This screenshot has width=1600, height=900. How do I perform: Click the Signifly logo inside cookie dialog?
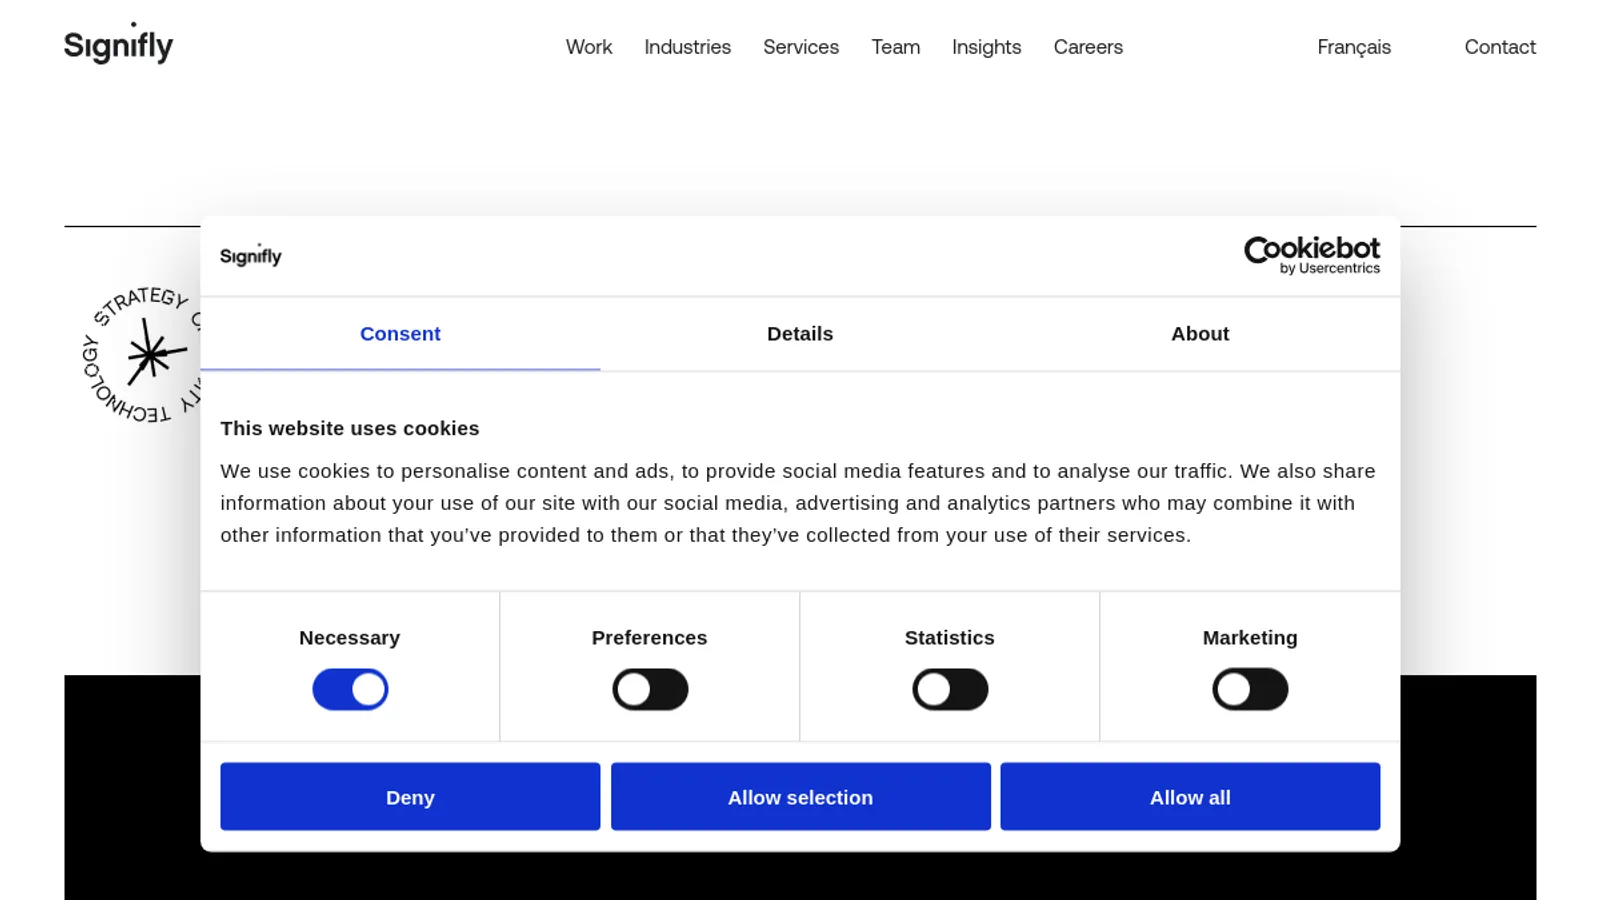click(250, 255)
